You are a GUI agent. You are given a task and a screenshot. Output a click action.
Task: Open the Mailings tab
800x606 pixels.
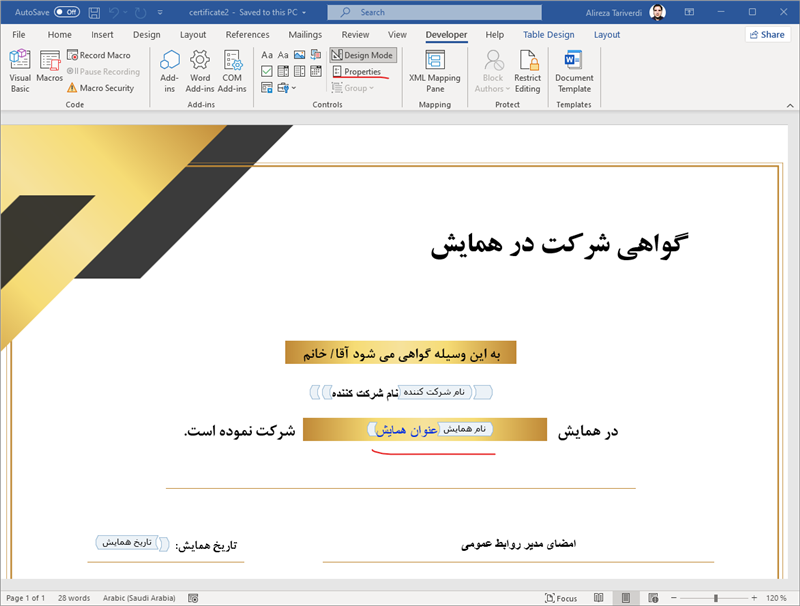(305, 34)
